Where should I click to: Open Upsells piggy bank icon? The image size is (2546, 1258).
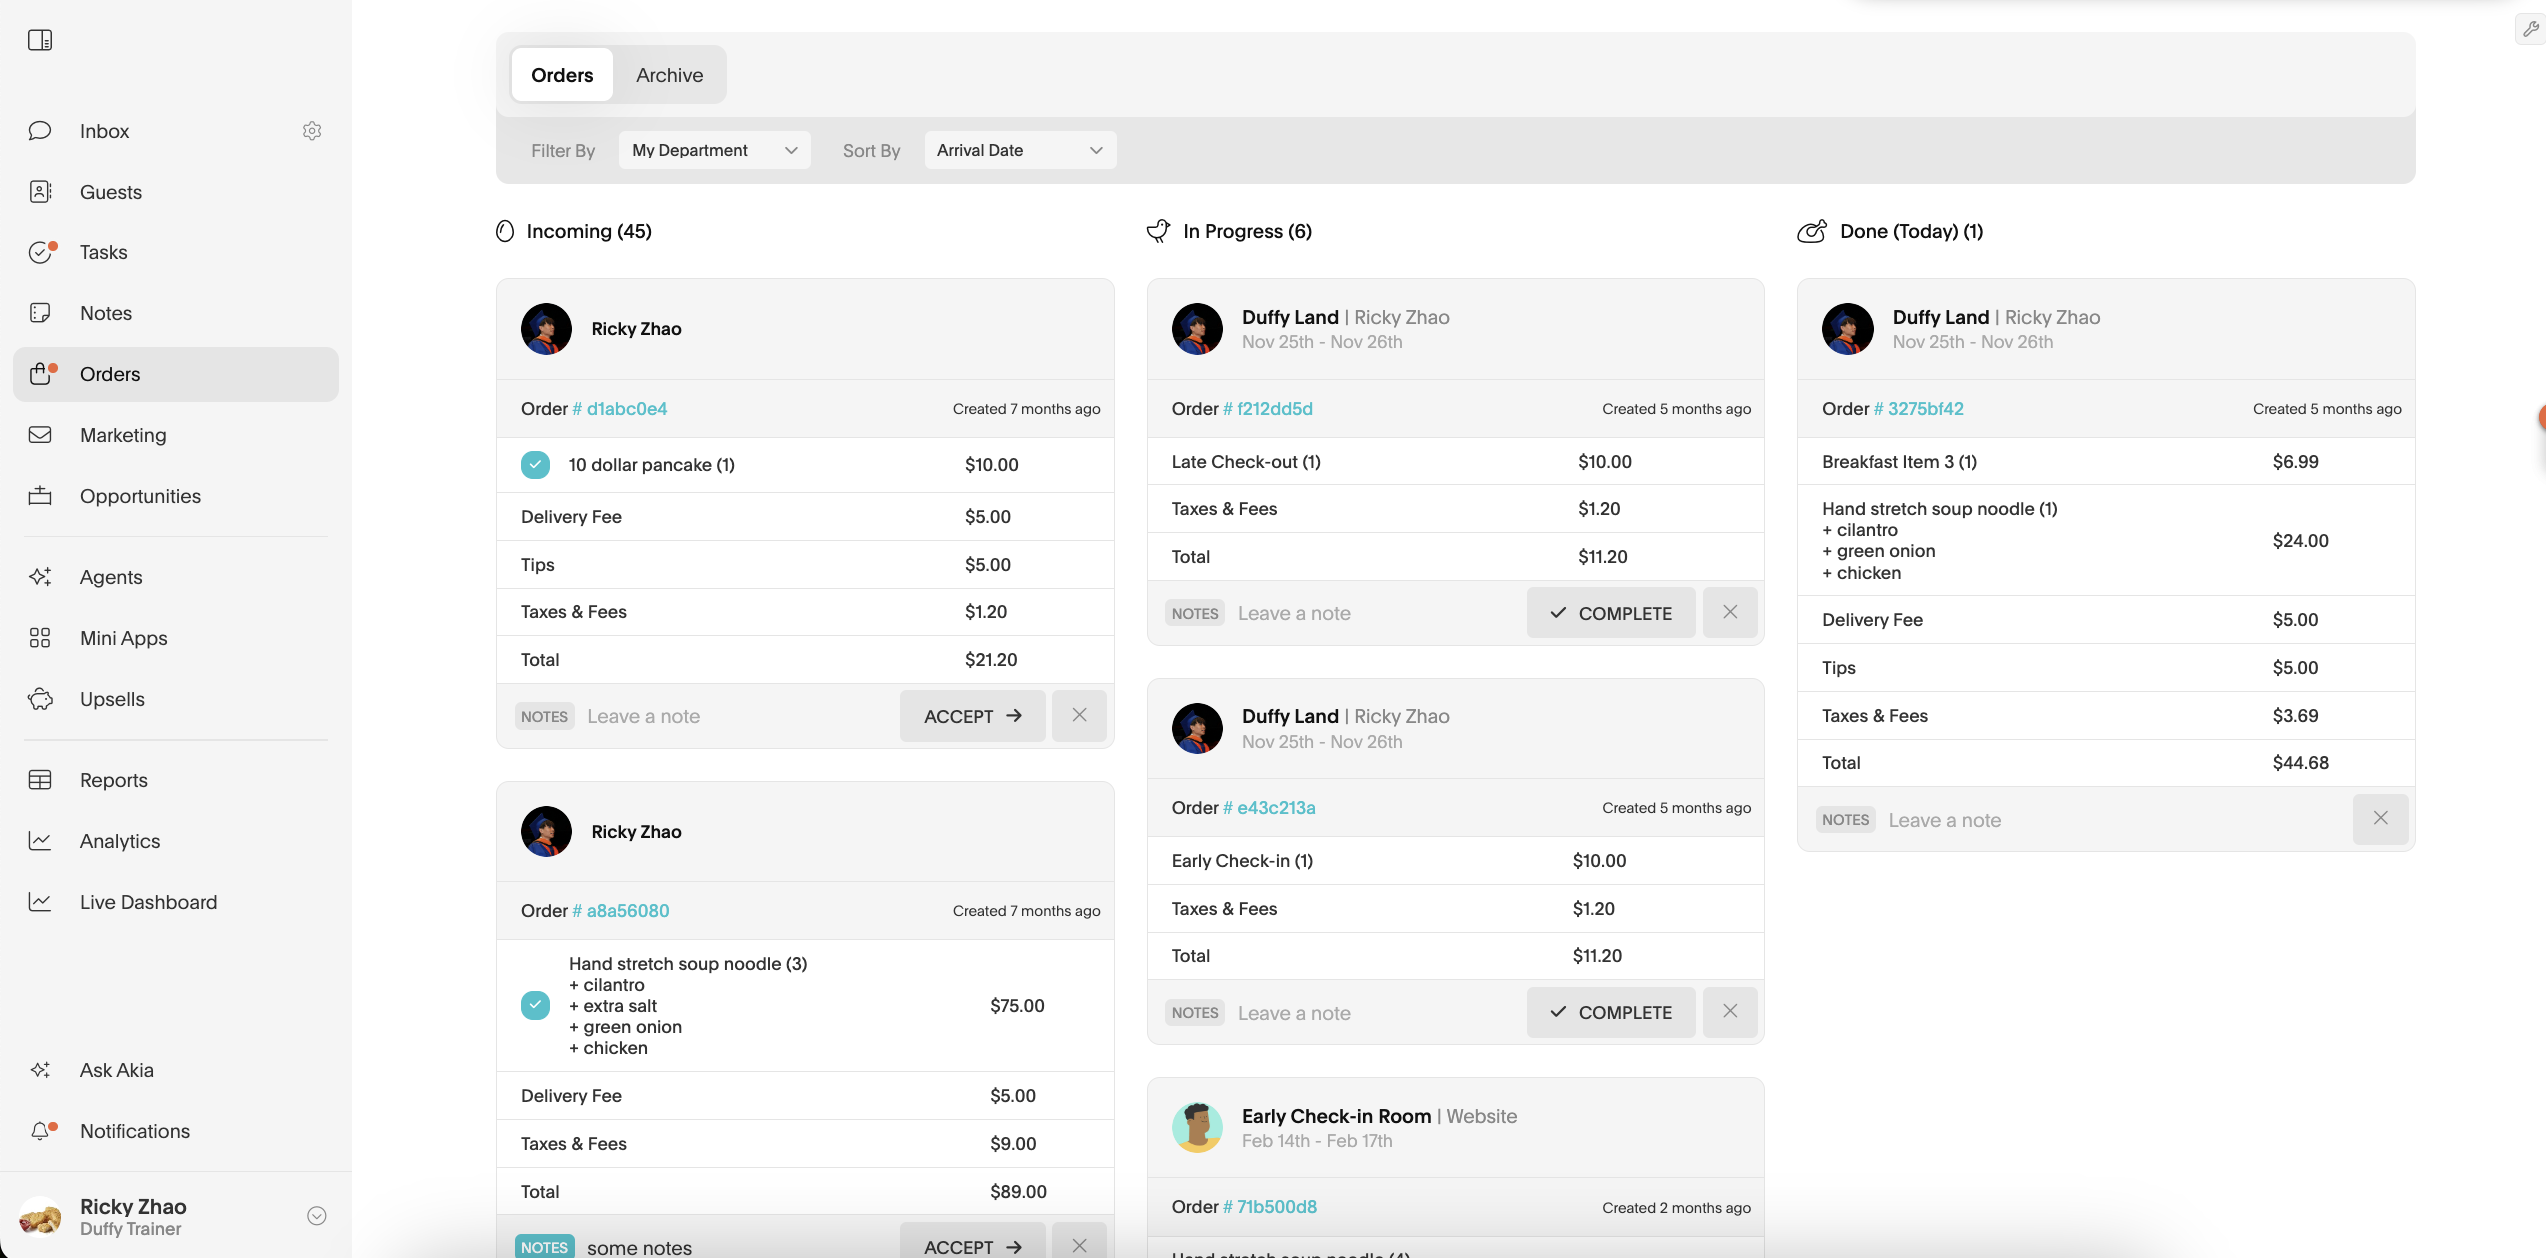pyautogui.click(x=40, y=699)
